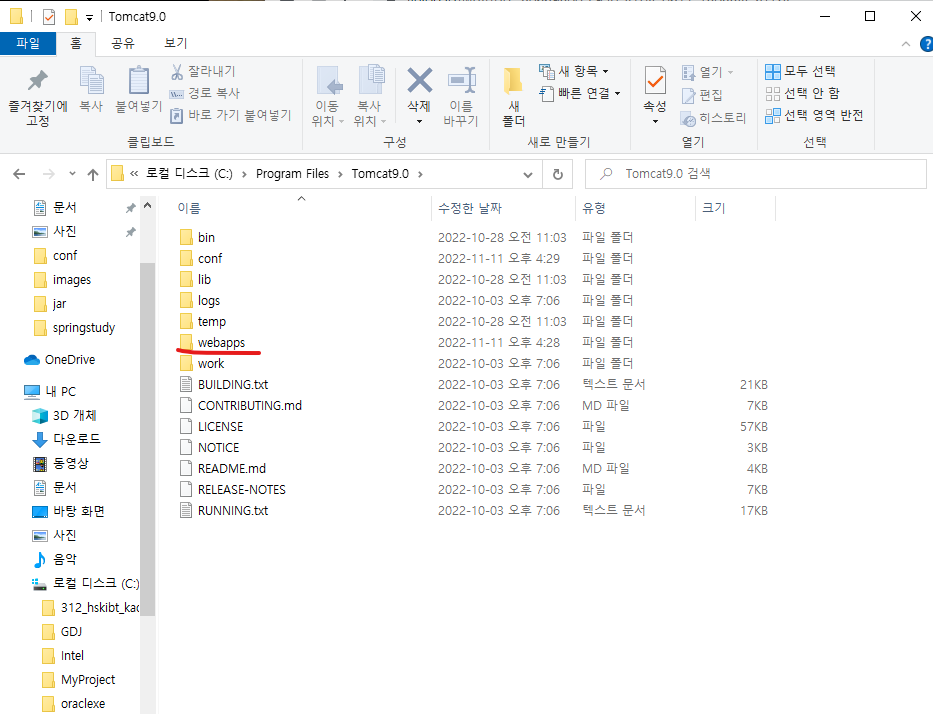Open the recent locations dropdown arrow

coord(72,174)
